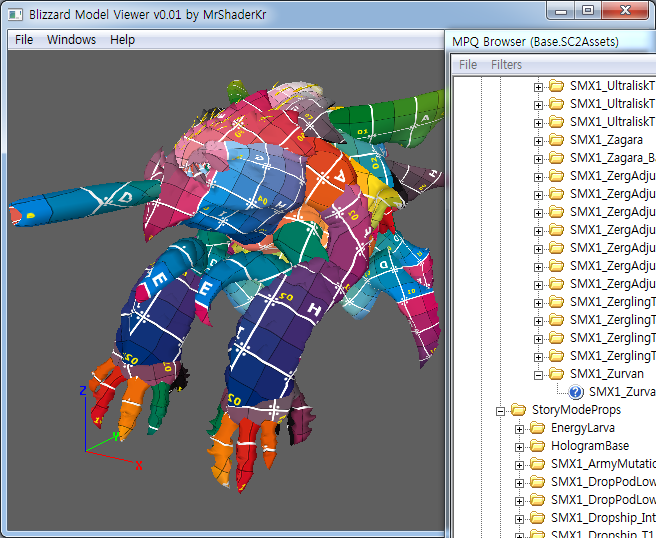Image resolution: width=656 pixels, height=538 pixels.
Task: Close the Blizzard Model Viewer window
Action: coord(625,10)
